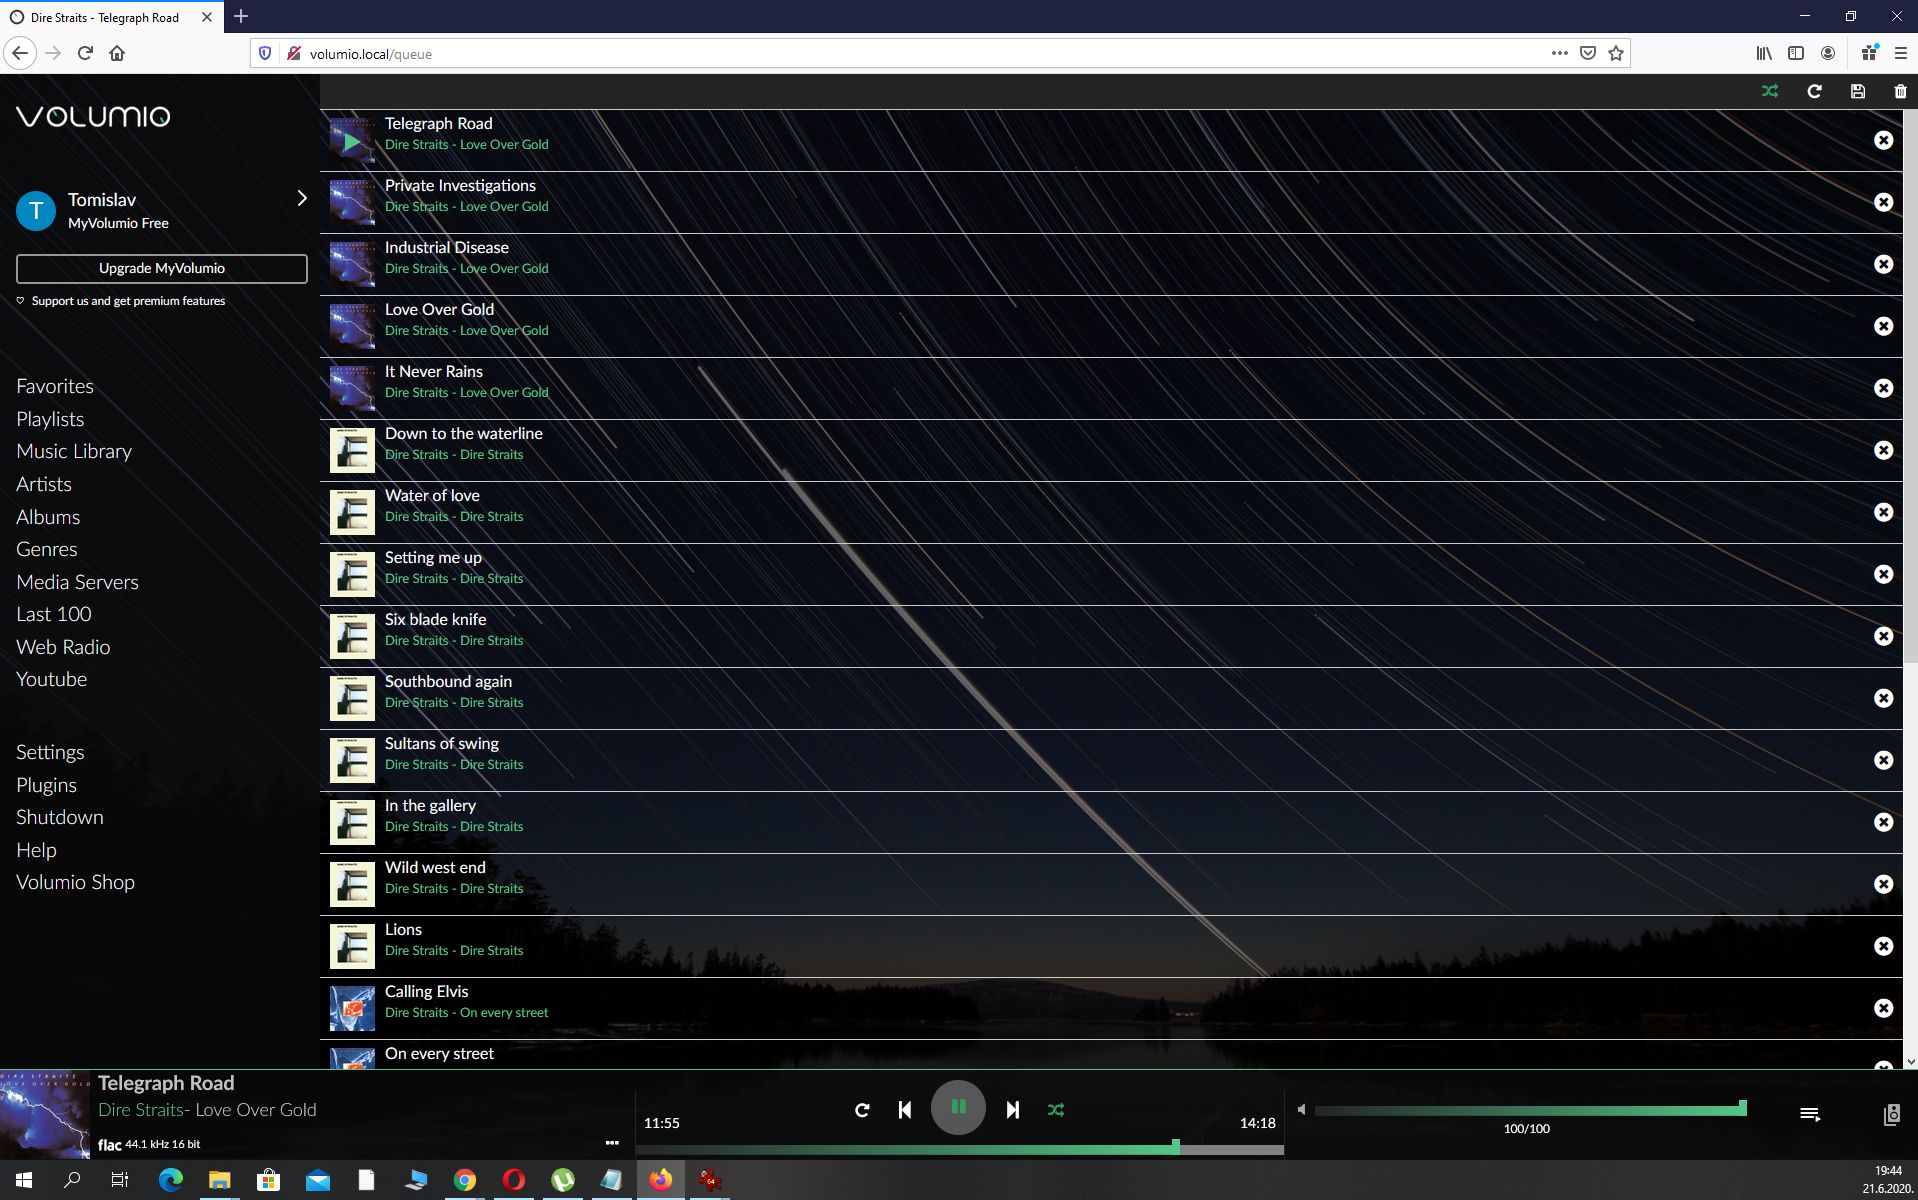Open Albums in the sidebar
Viewport: 1918px width, 1200px height.
pyautogui.click(x=48, y=517)
